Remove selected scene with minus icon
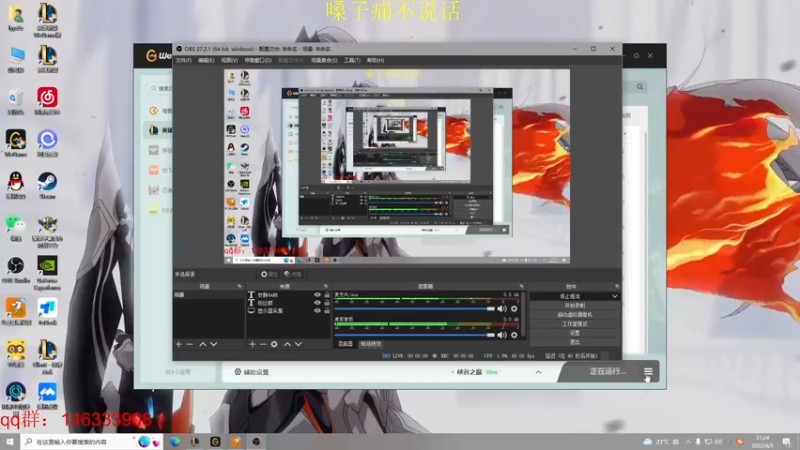800x450 pixels. [x=190, y=344]
